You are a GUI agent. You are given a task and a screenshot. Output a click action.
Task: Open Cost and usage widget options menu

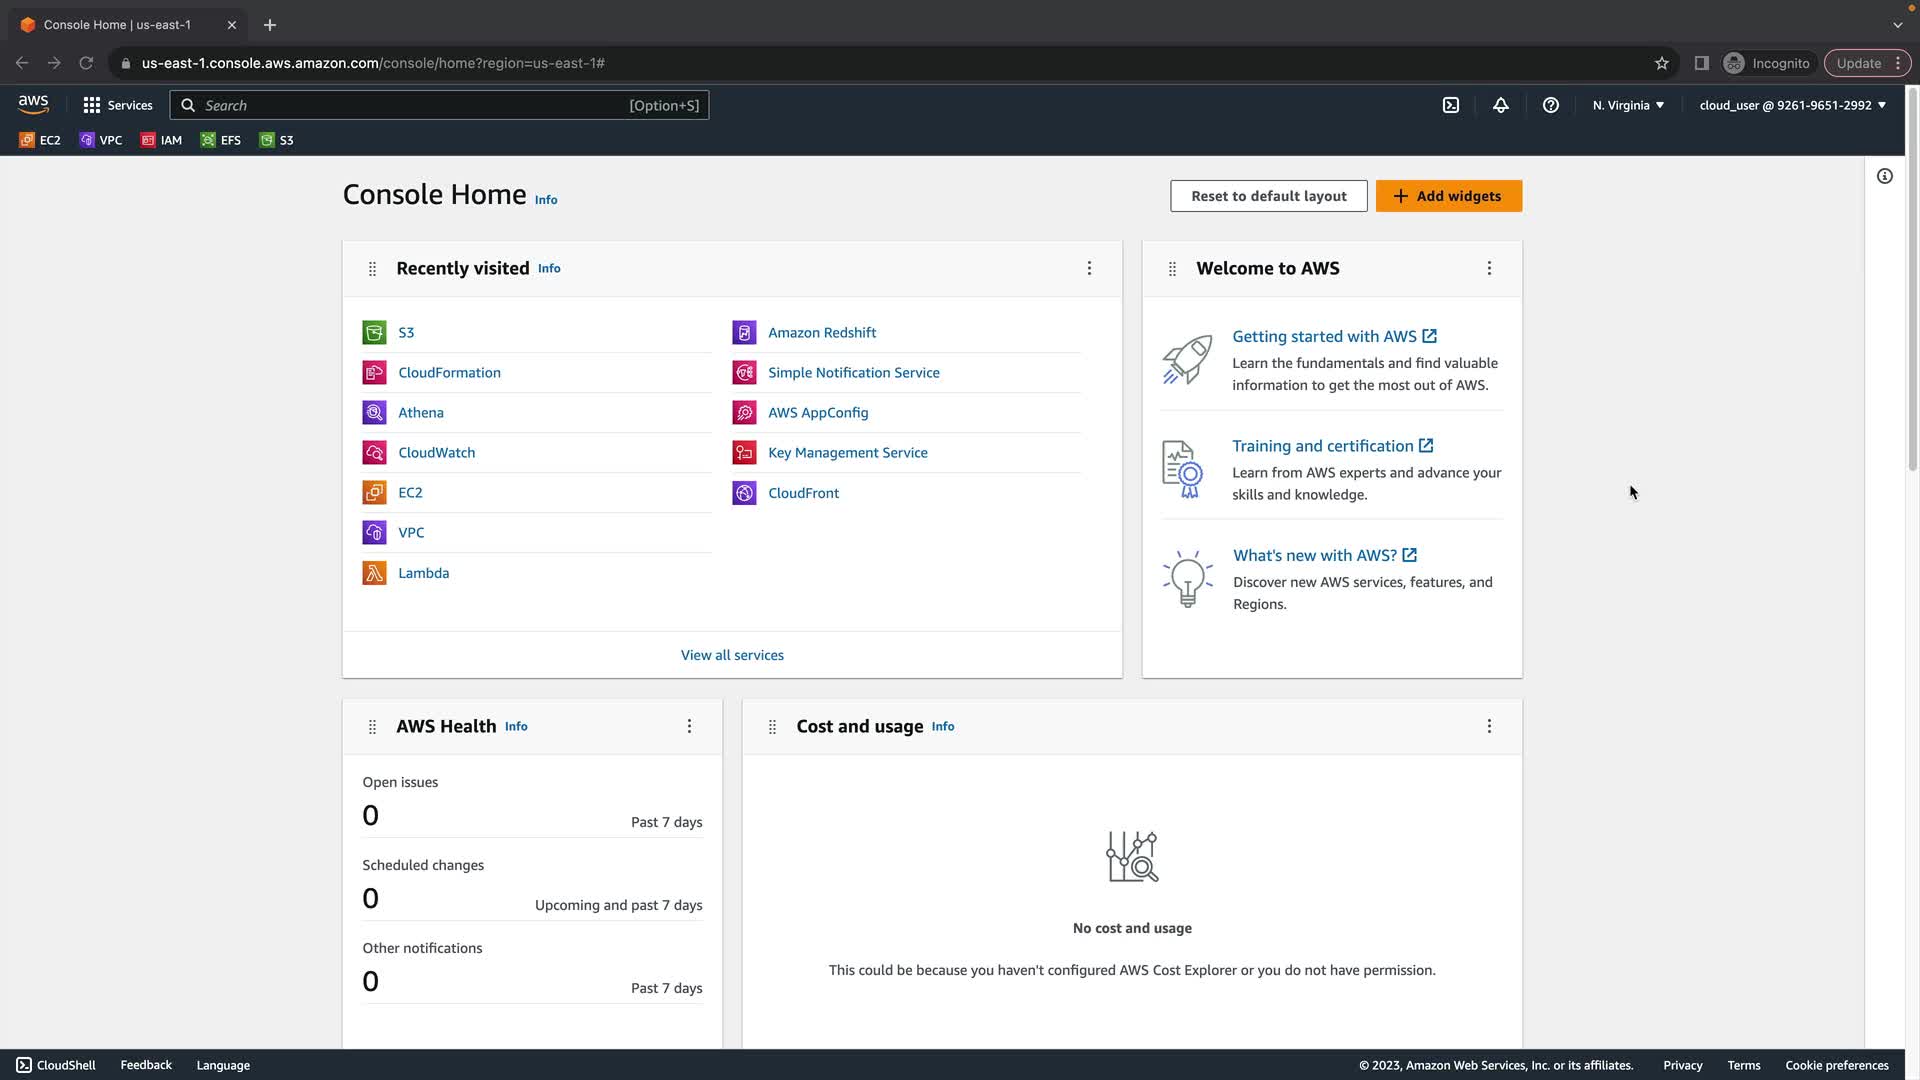click(x=1489, y=726)
